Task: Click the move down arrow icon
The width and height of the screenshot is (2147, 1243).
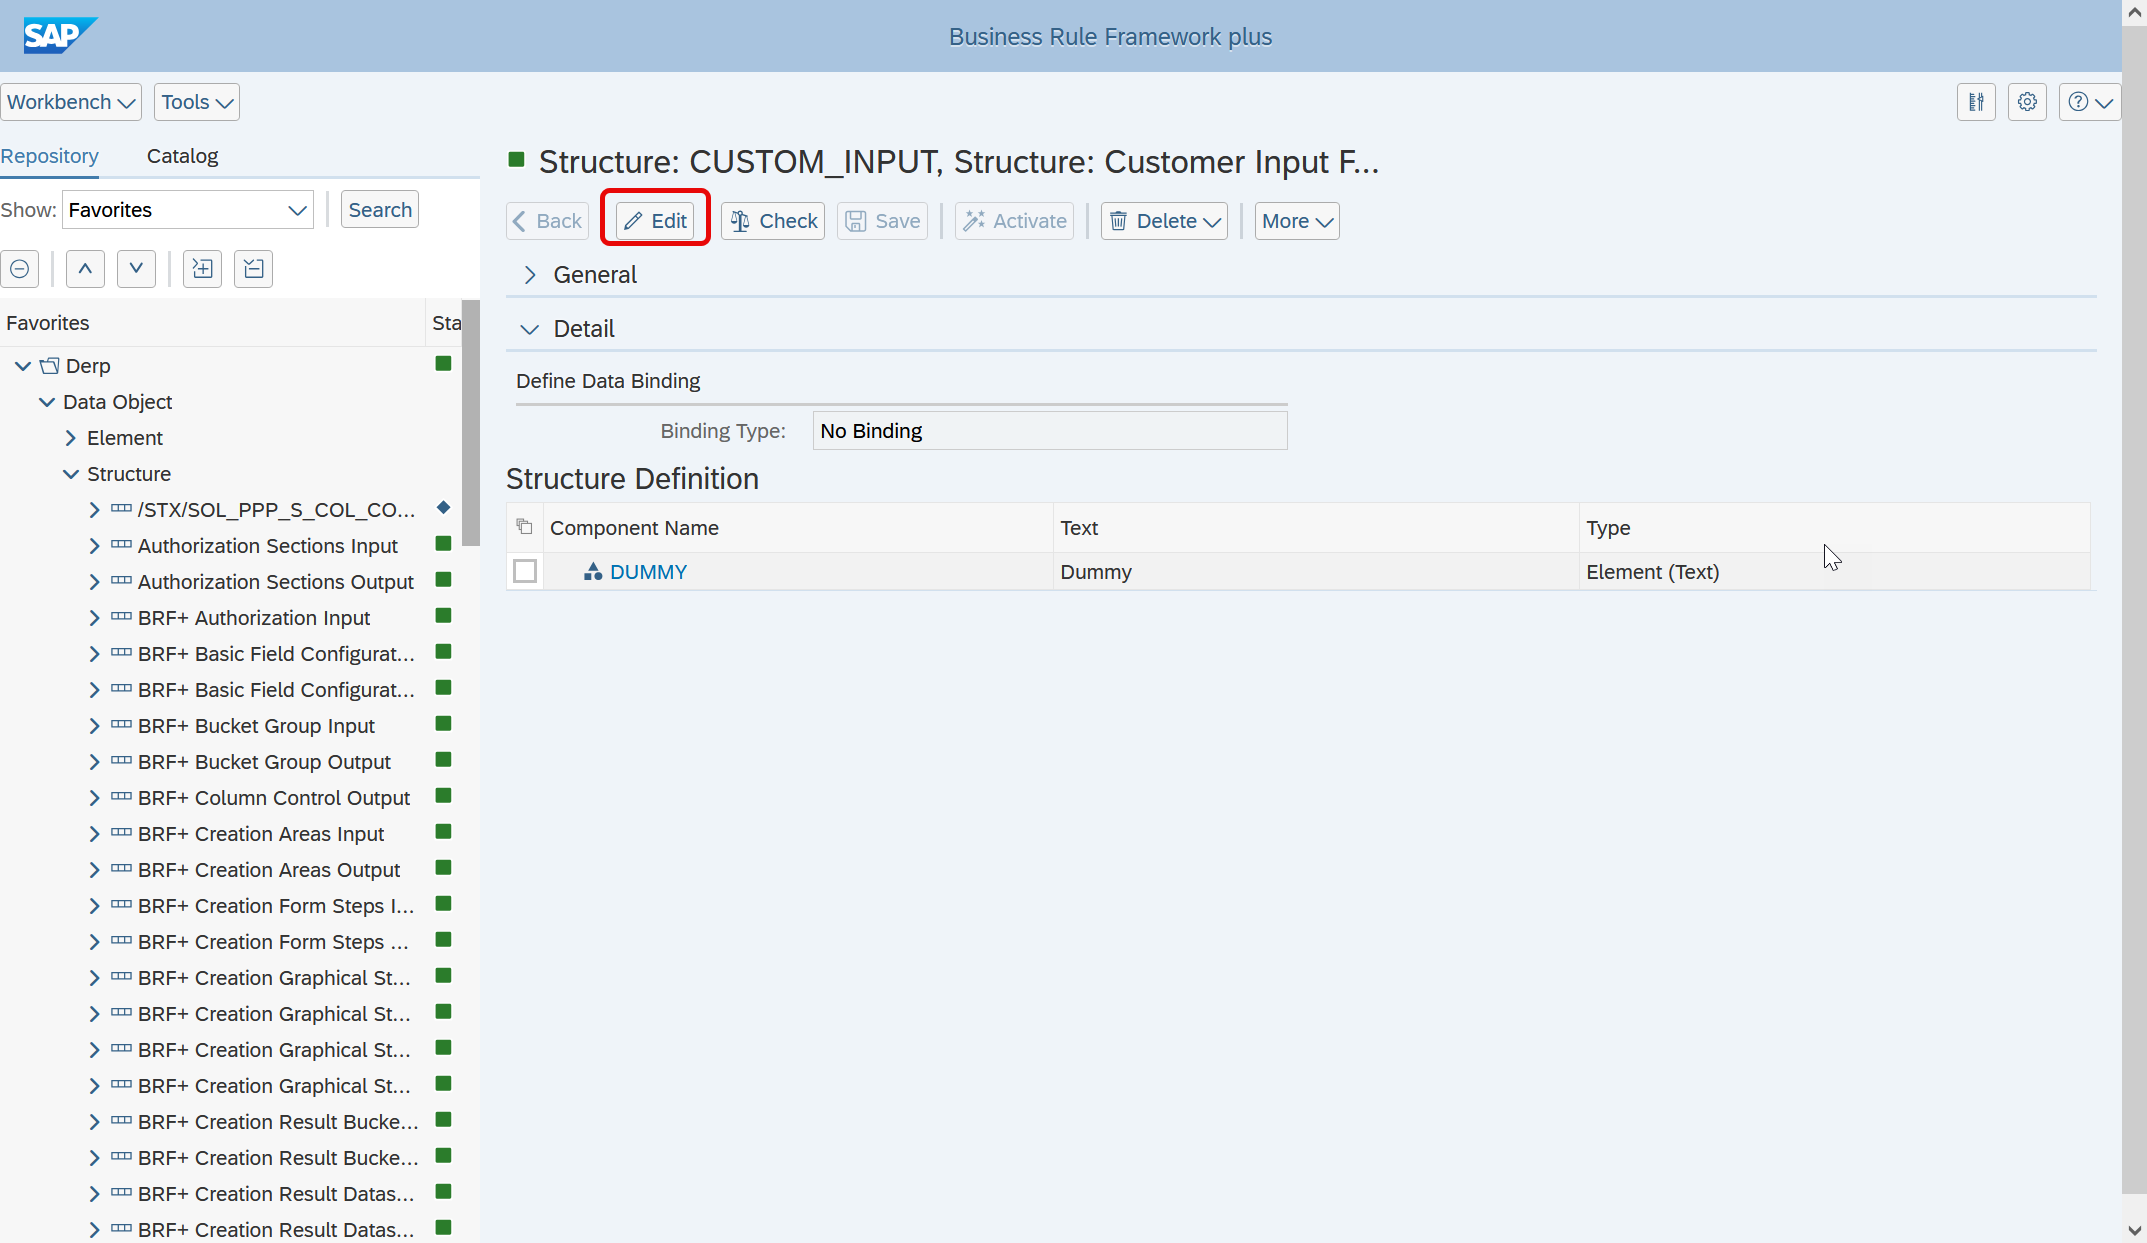Action: click(136, 269)
